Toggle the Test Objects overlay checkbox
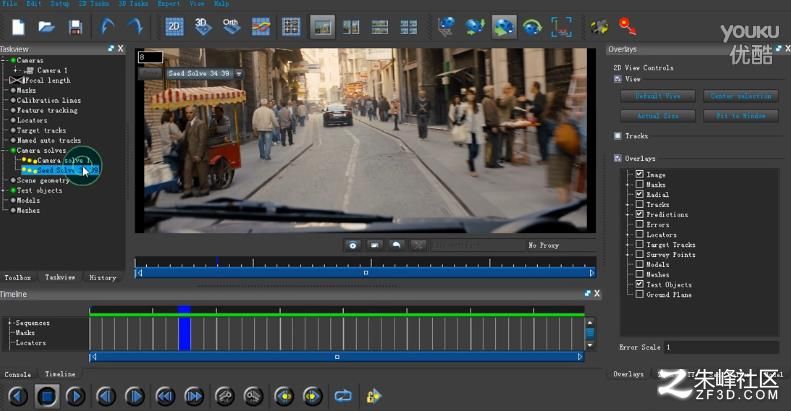Viewport: 791px width, 411px height. tap(640, 284)
